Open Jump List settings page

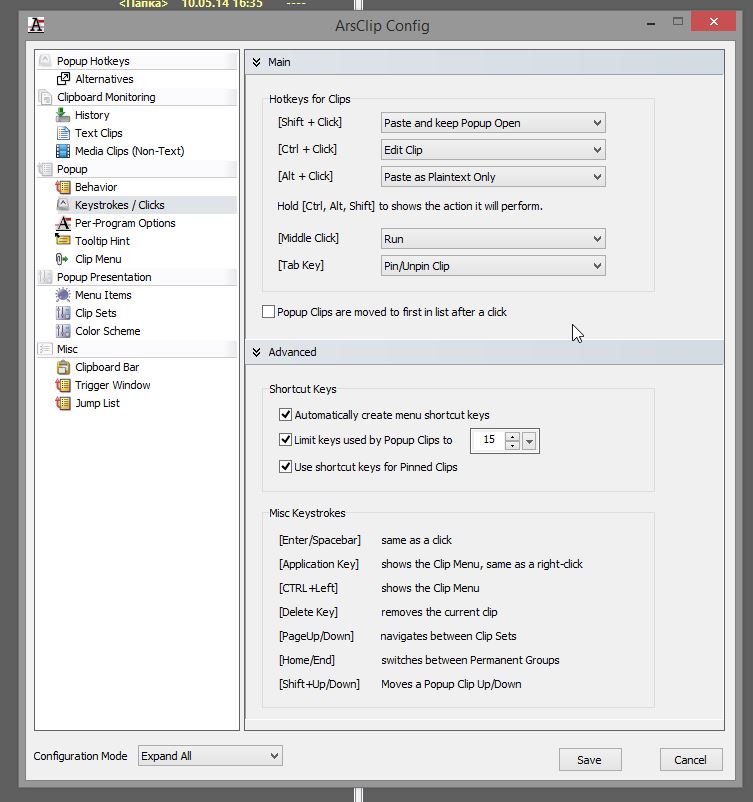pyautogui.click(x=97, y=403)
